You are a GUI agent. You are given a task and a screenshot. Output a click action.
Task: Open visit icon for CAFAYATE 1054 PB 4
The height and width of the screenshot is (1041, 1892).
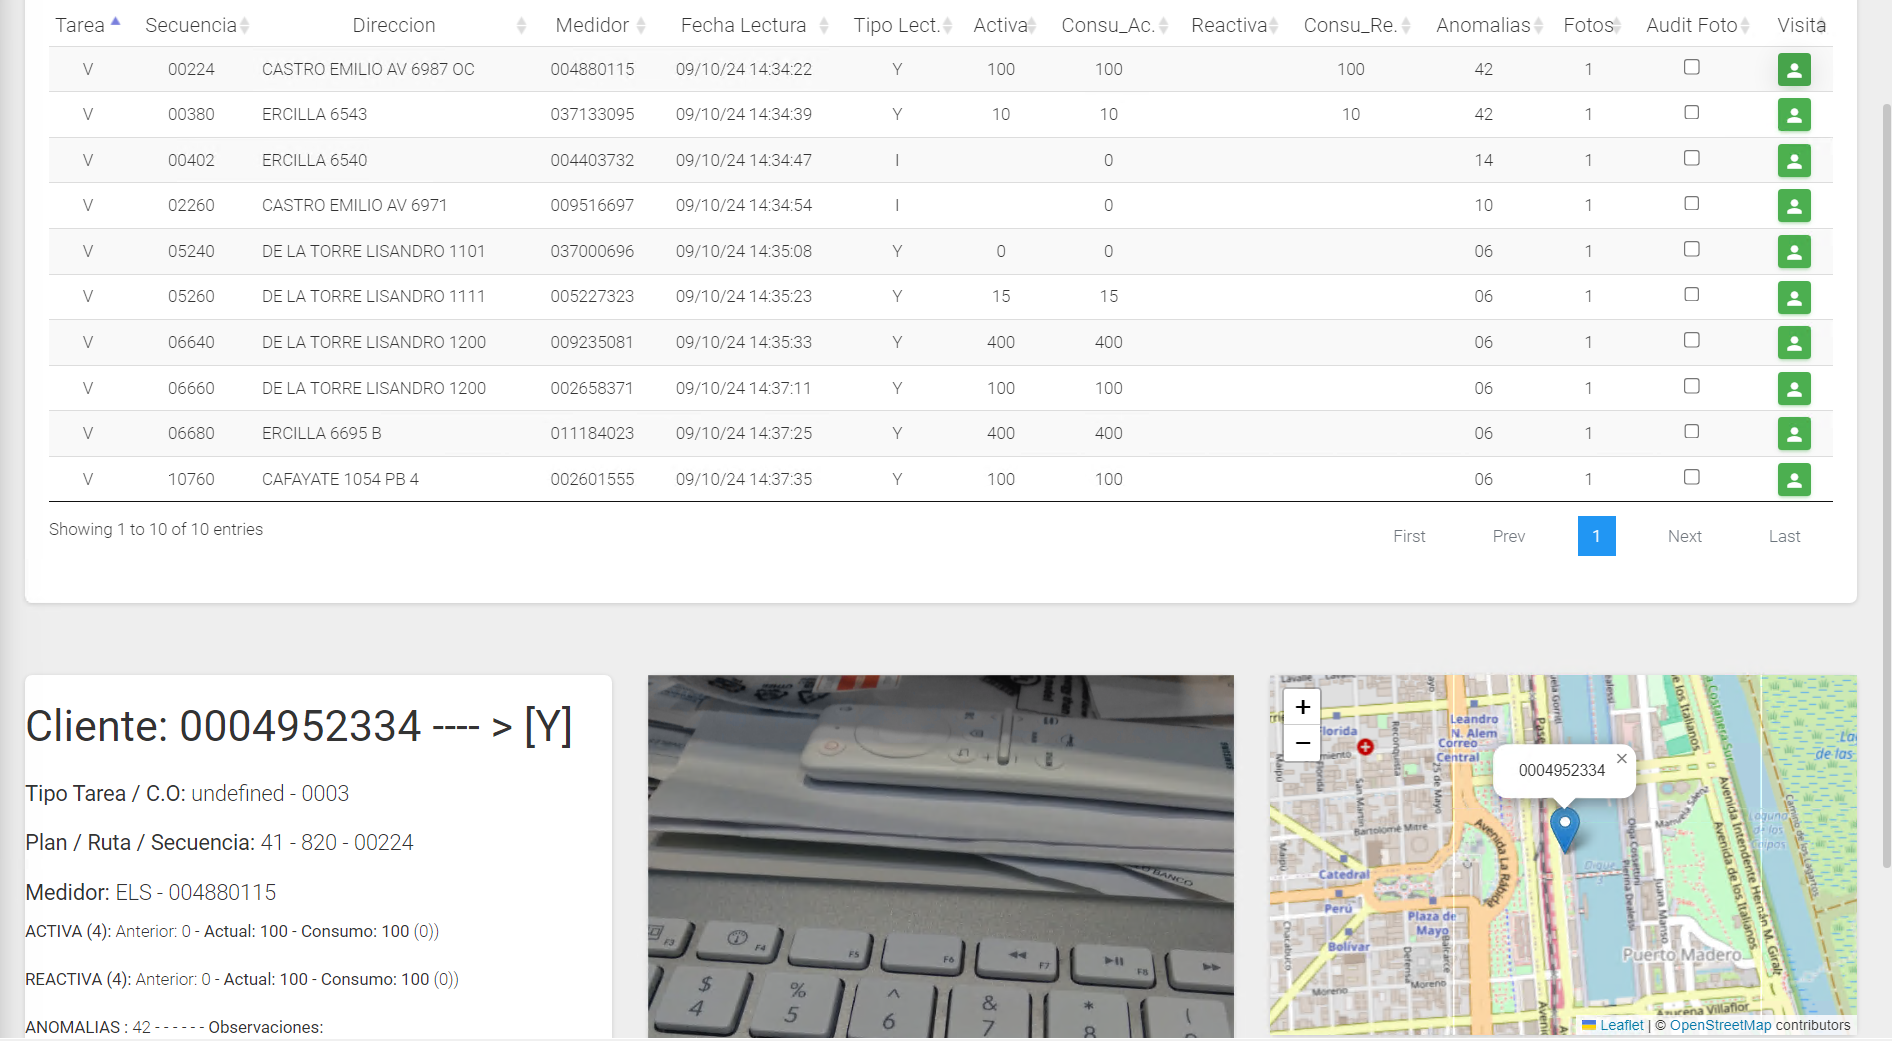click(1794, 480)
